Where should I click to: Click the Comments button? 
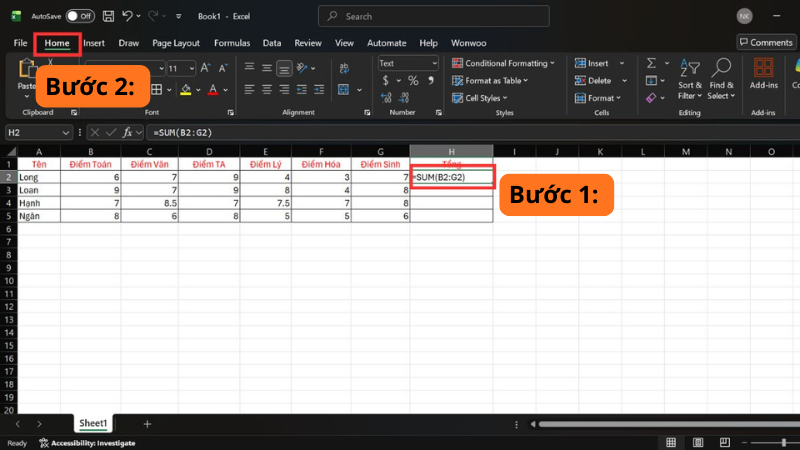coord(765,43)
